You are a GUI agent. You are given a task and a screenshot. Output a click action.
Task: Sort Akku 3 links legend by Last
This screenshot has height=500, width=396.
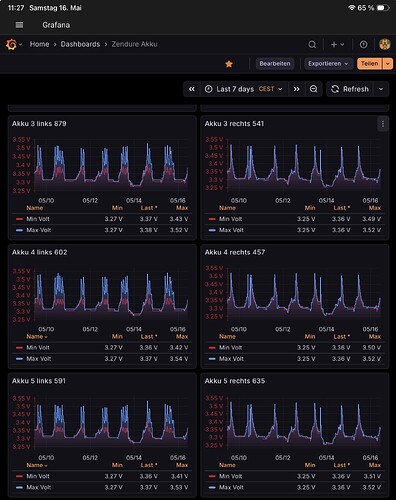[x=149, y=208]
